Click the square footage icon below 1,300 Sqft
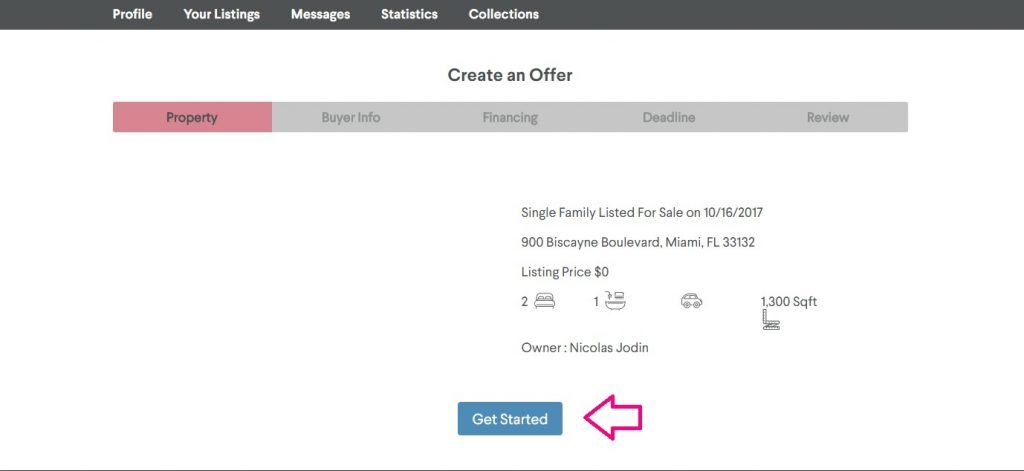1024x471 pixels. [770, 320]
